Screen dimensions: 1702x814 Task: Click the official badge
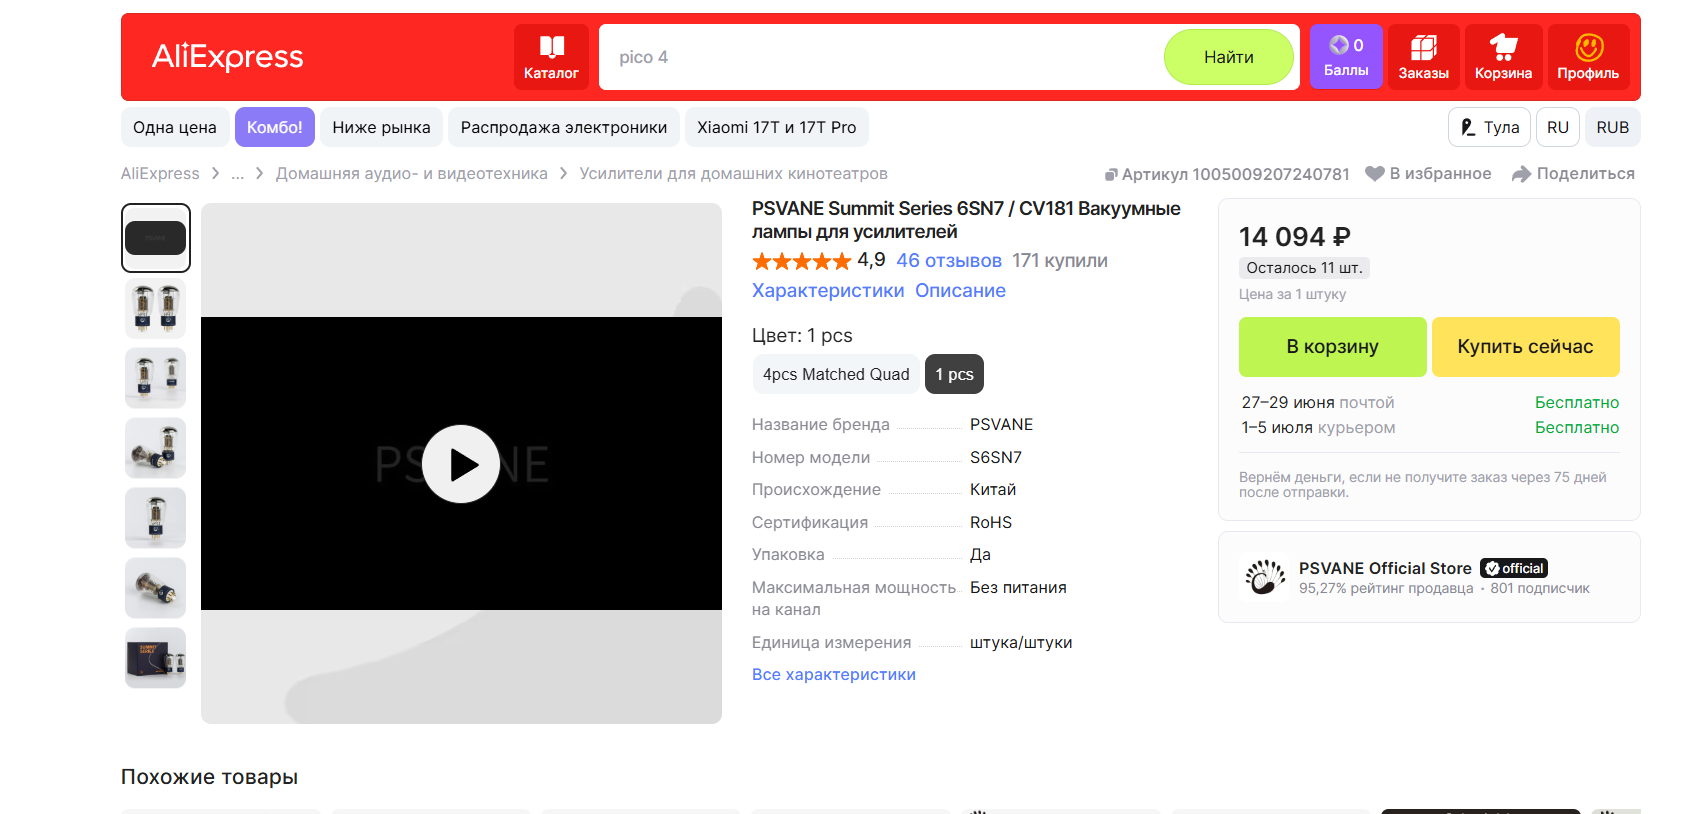point(1514,568)
